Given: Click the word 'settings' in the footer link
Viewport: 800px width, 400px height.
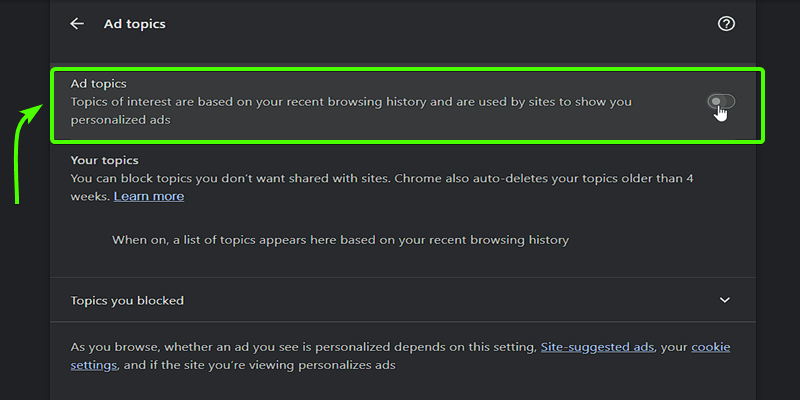Looking at the screenshot, I should [94, 365].
